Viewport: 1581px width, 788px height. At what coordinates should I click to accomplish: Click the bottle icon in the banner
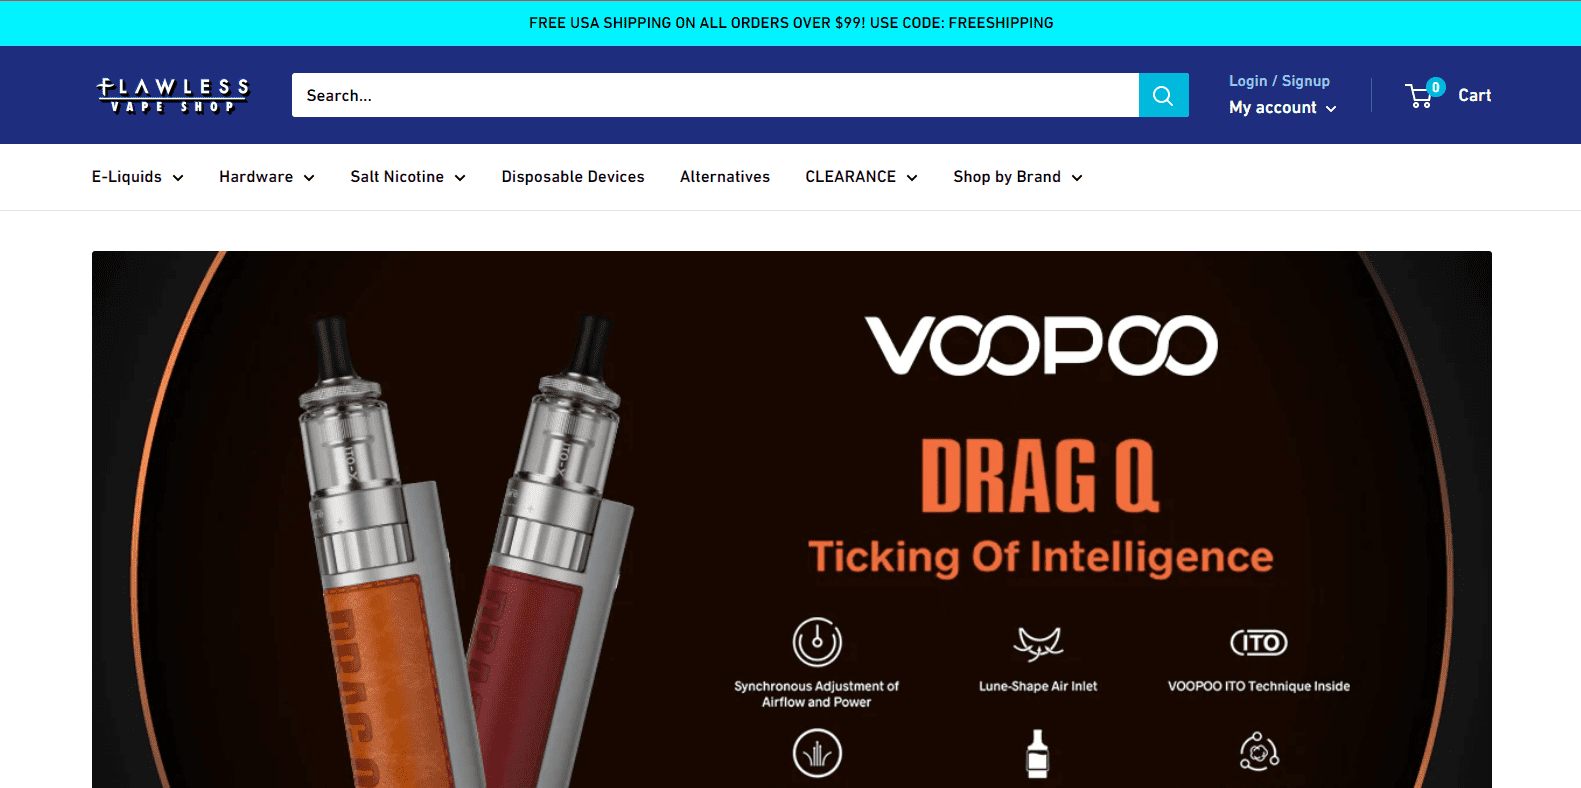(x=1037, y=753)
